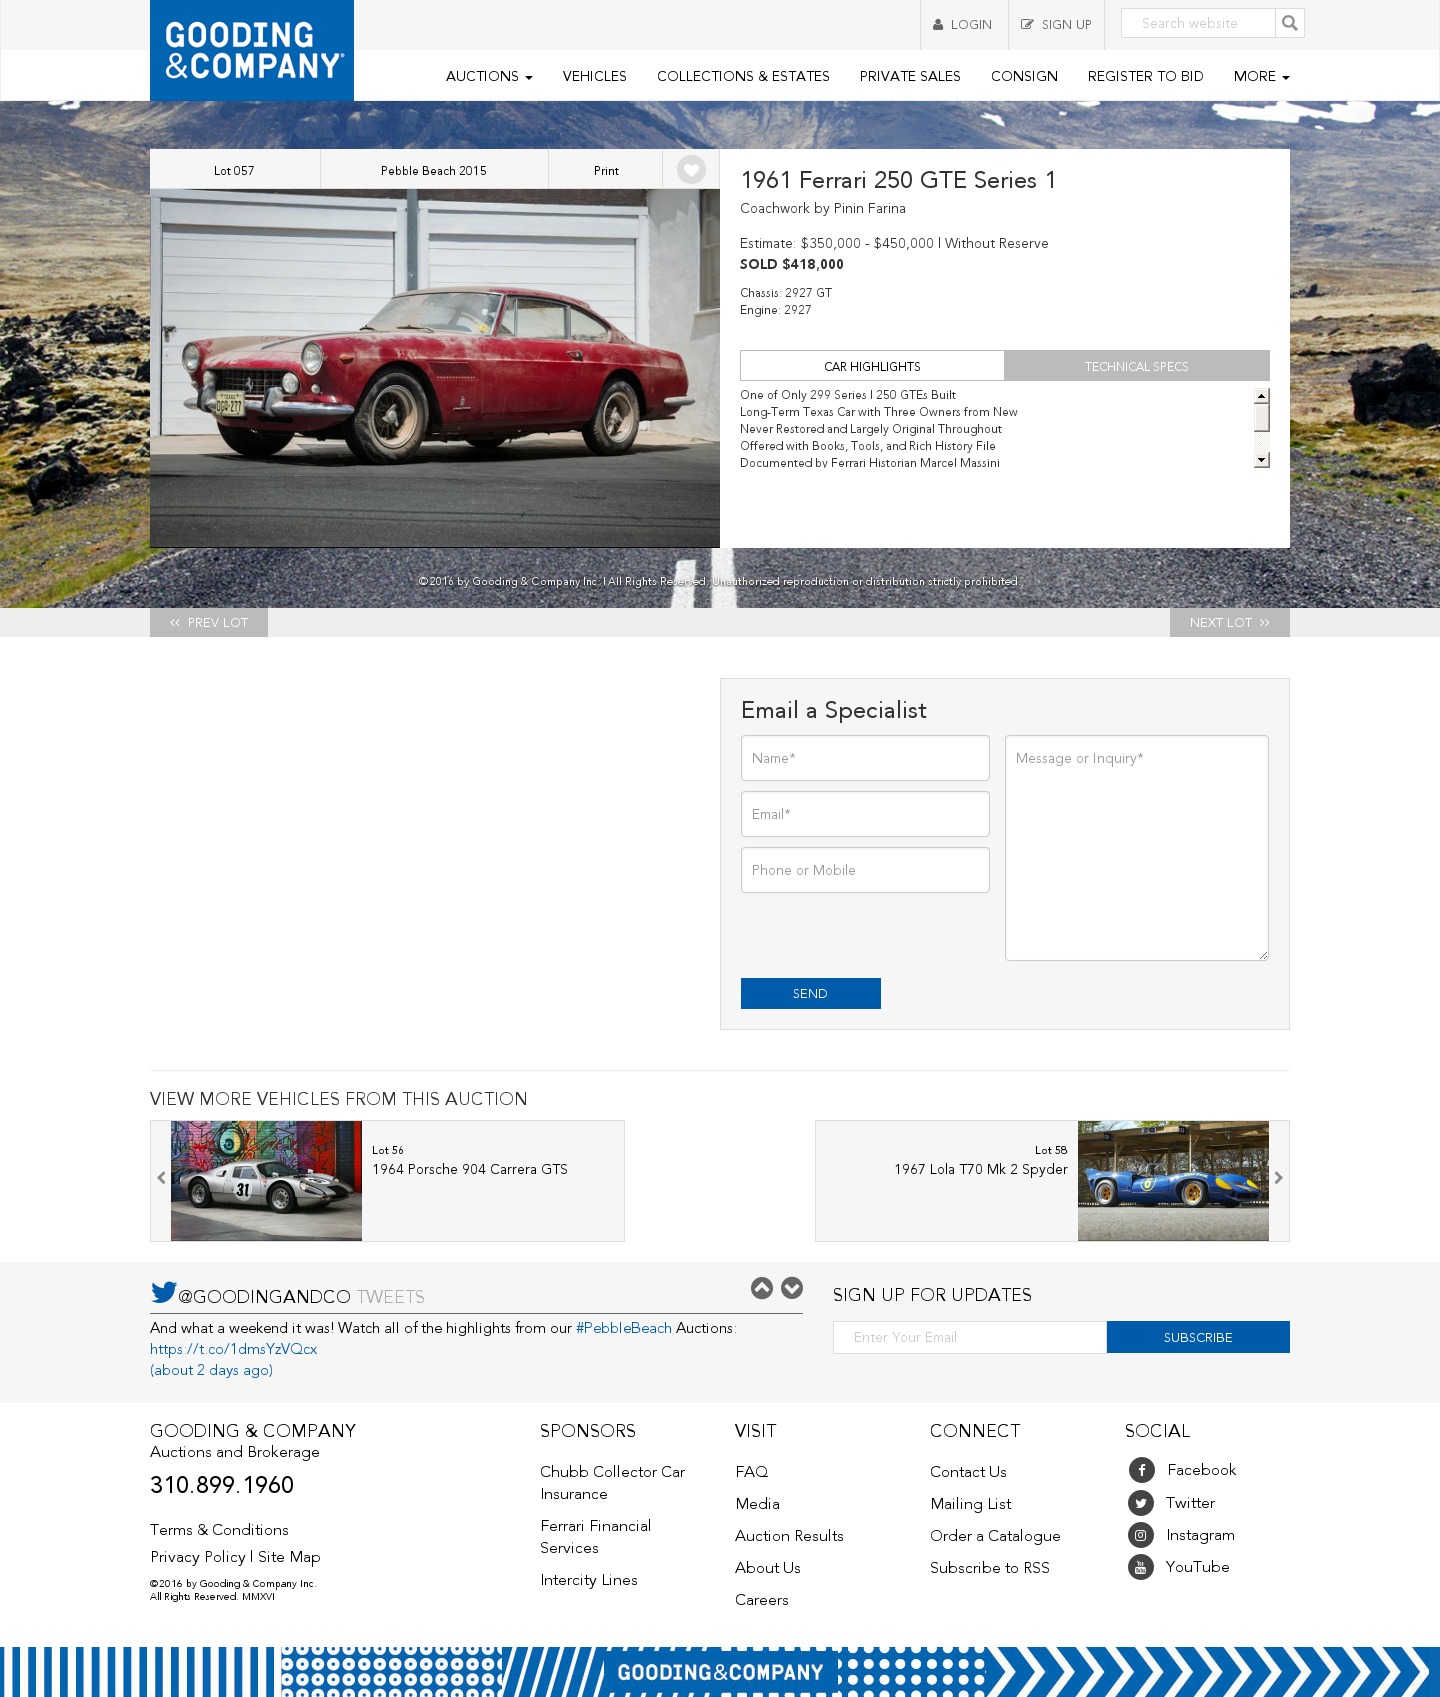Add lot to favorites heart icon
The height and width of the screenshot is (1697, 1440).
(691, 170)
